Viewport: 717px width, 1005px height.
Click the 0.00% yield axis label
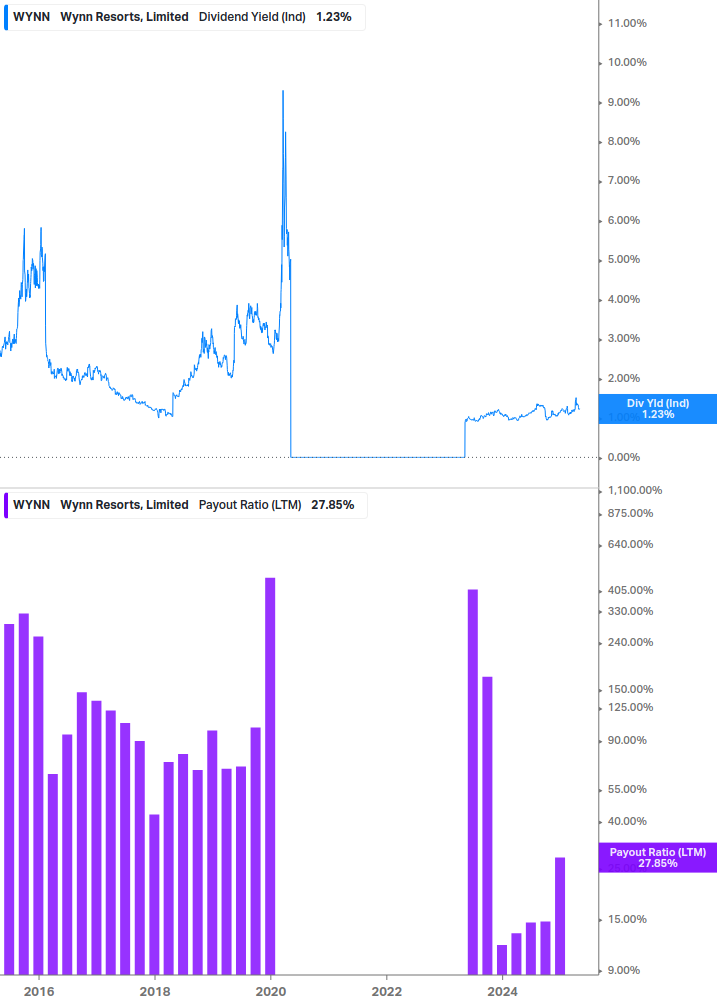tap(624, 457)
